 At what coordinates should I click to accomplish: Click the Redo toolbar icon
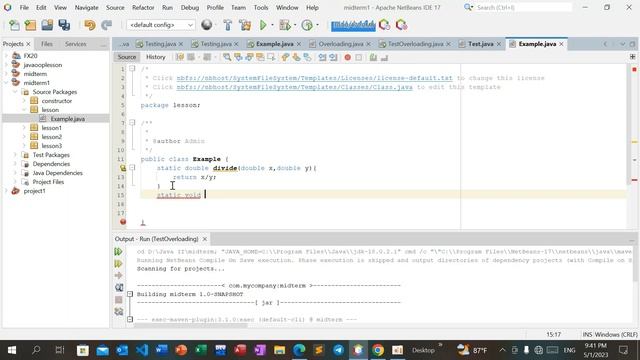[107, 25]
